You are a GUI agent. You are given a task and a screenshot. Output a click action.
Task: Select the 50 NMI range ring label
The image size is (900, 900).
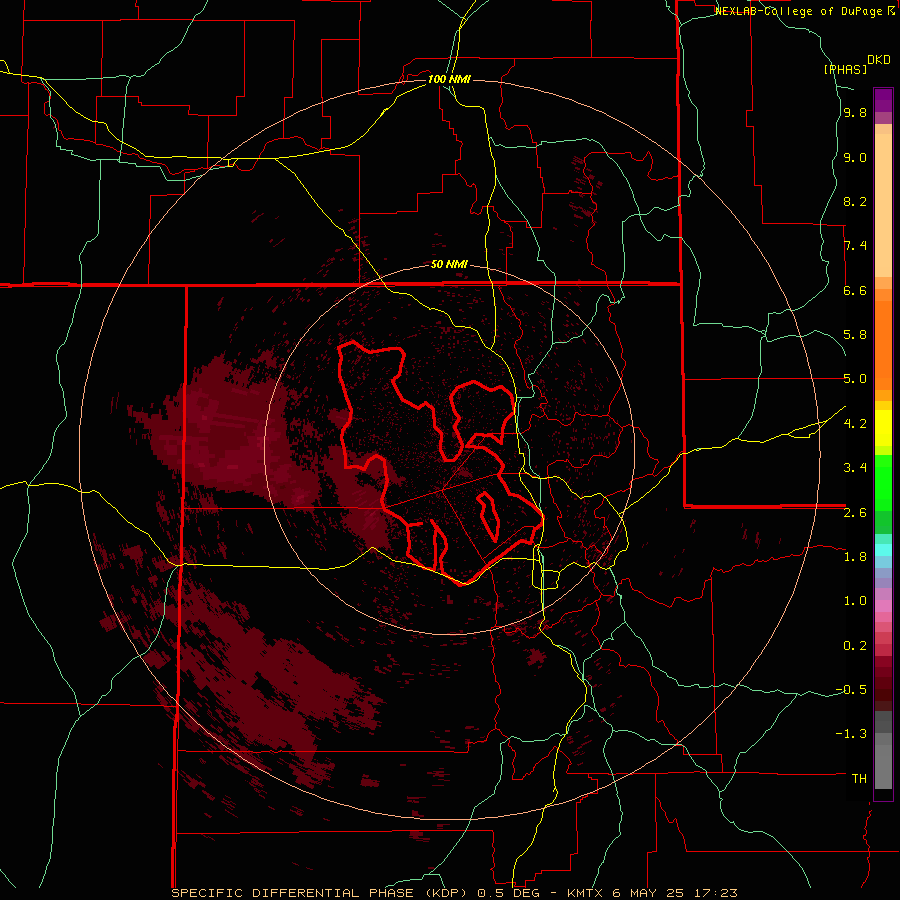449,264
